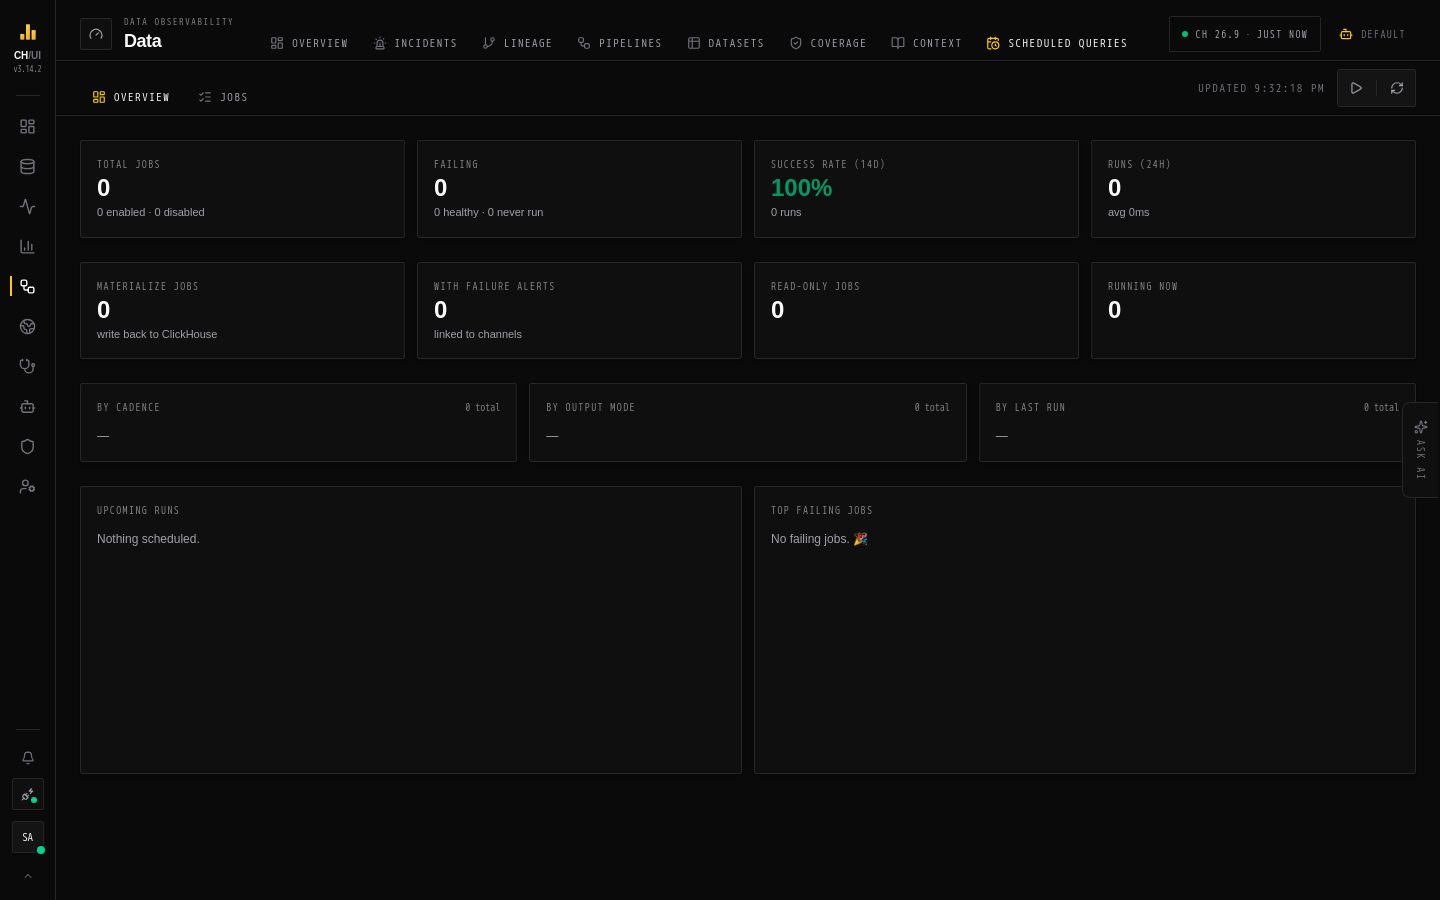Image resolution: width=1440 pixels, height=900 pixels.
Task: Open the bar chart analytics sidebar icon
Action: click(27, 247)
